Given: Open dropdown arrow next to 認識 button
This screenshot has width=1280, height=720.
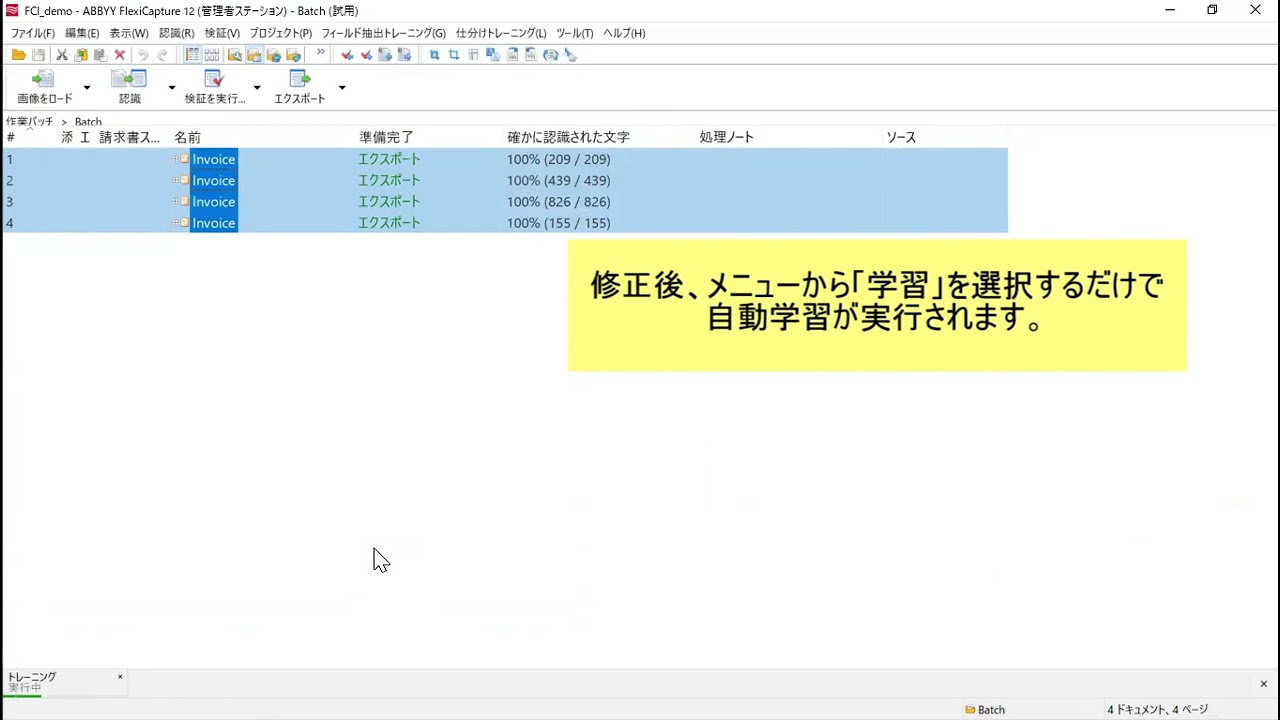Looking at the screenshot, I should 171,88.
